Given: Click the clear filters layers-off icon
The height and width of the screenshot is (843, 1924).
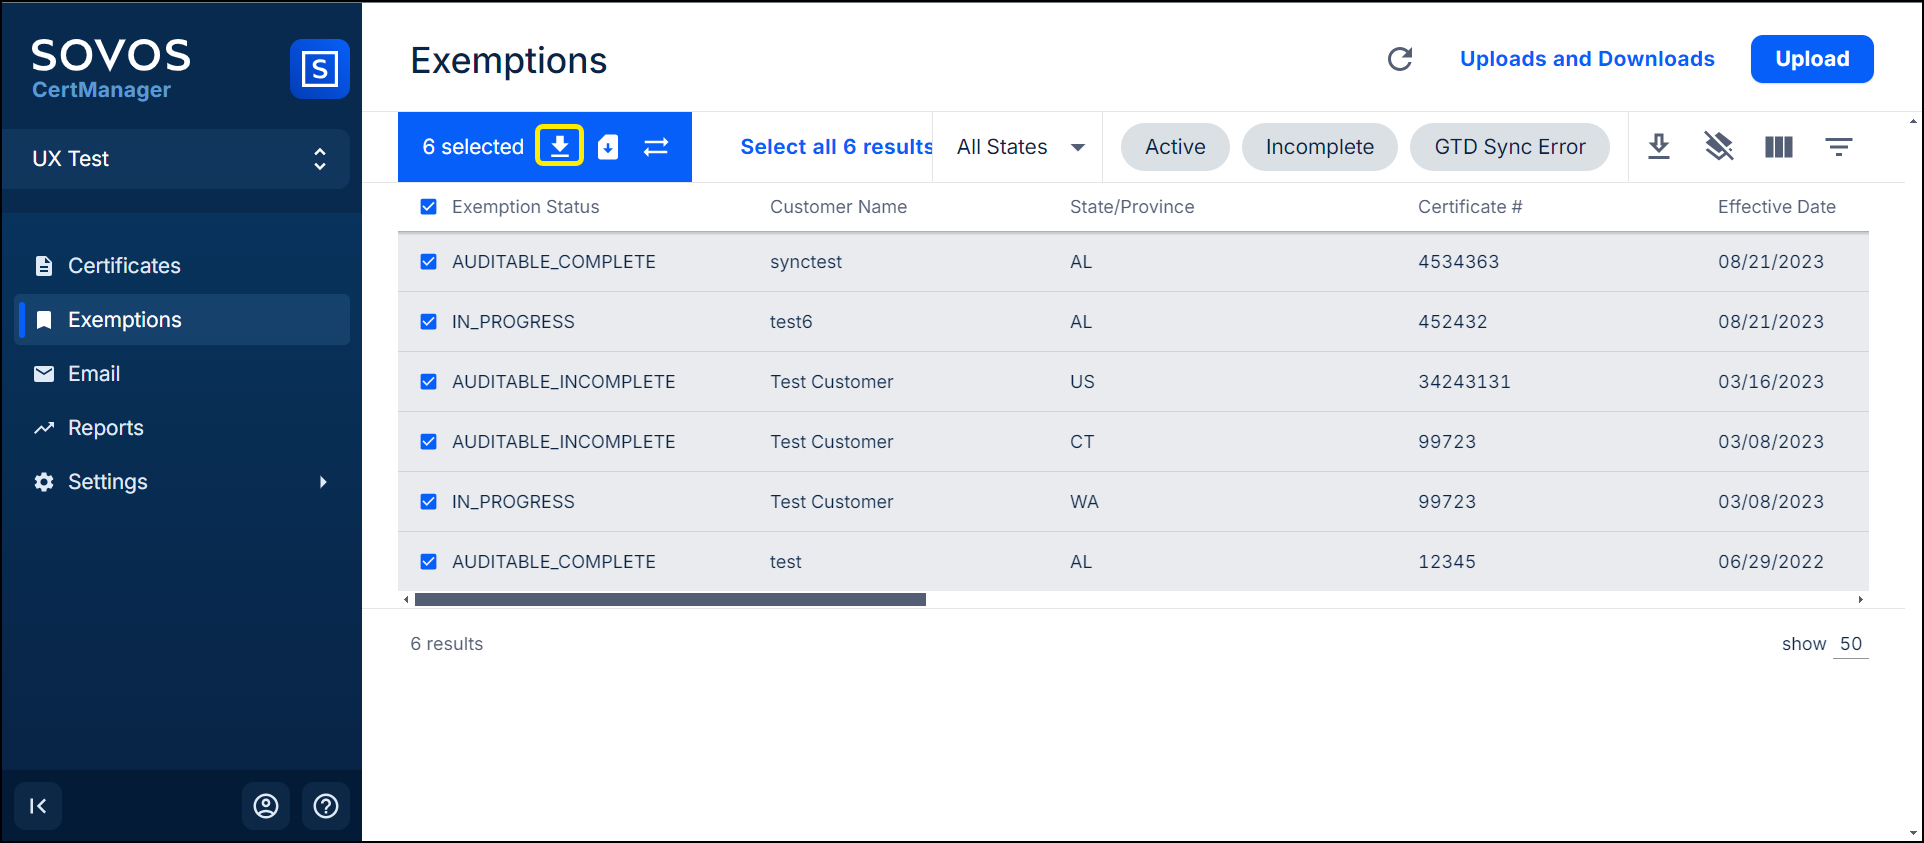Looking at the screenshot, I should [1718, 147].
